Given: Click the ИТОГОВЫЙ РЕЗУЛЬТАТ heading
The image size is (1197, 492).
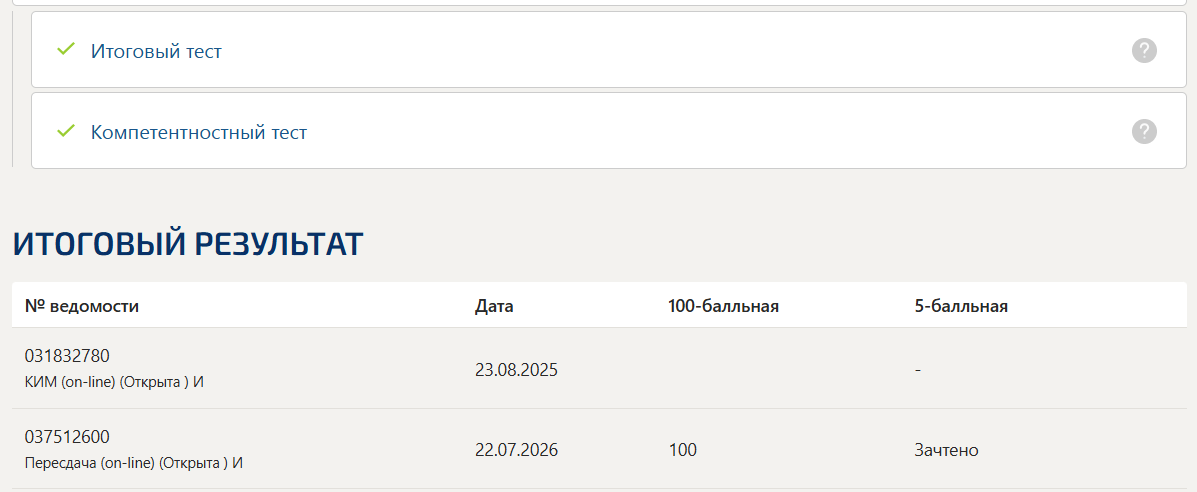Looking at the screenshot, I should [x=188, y=244].
